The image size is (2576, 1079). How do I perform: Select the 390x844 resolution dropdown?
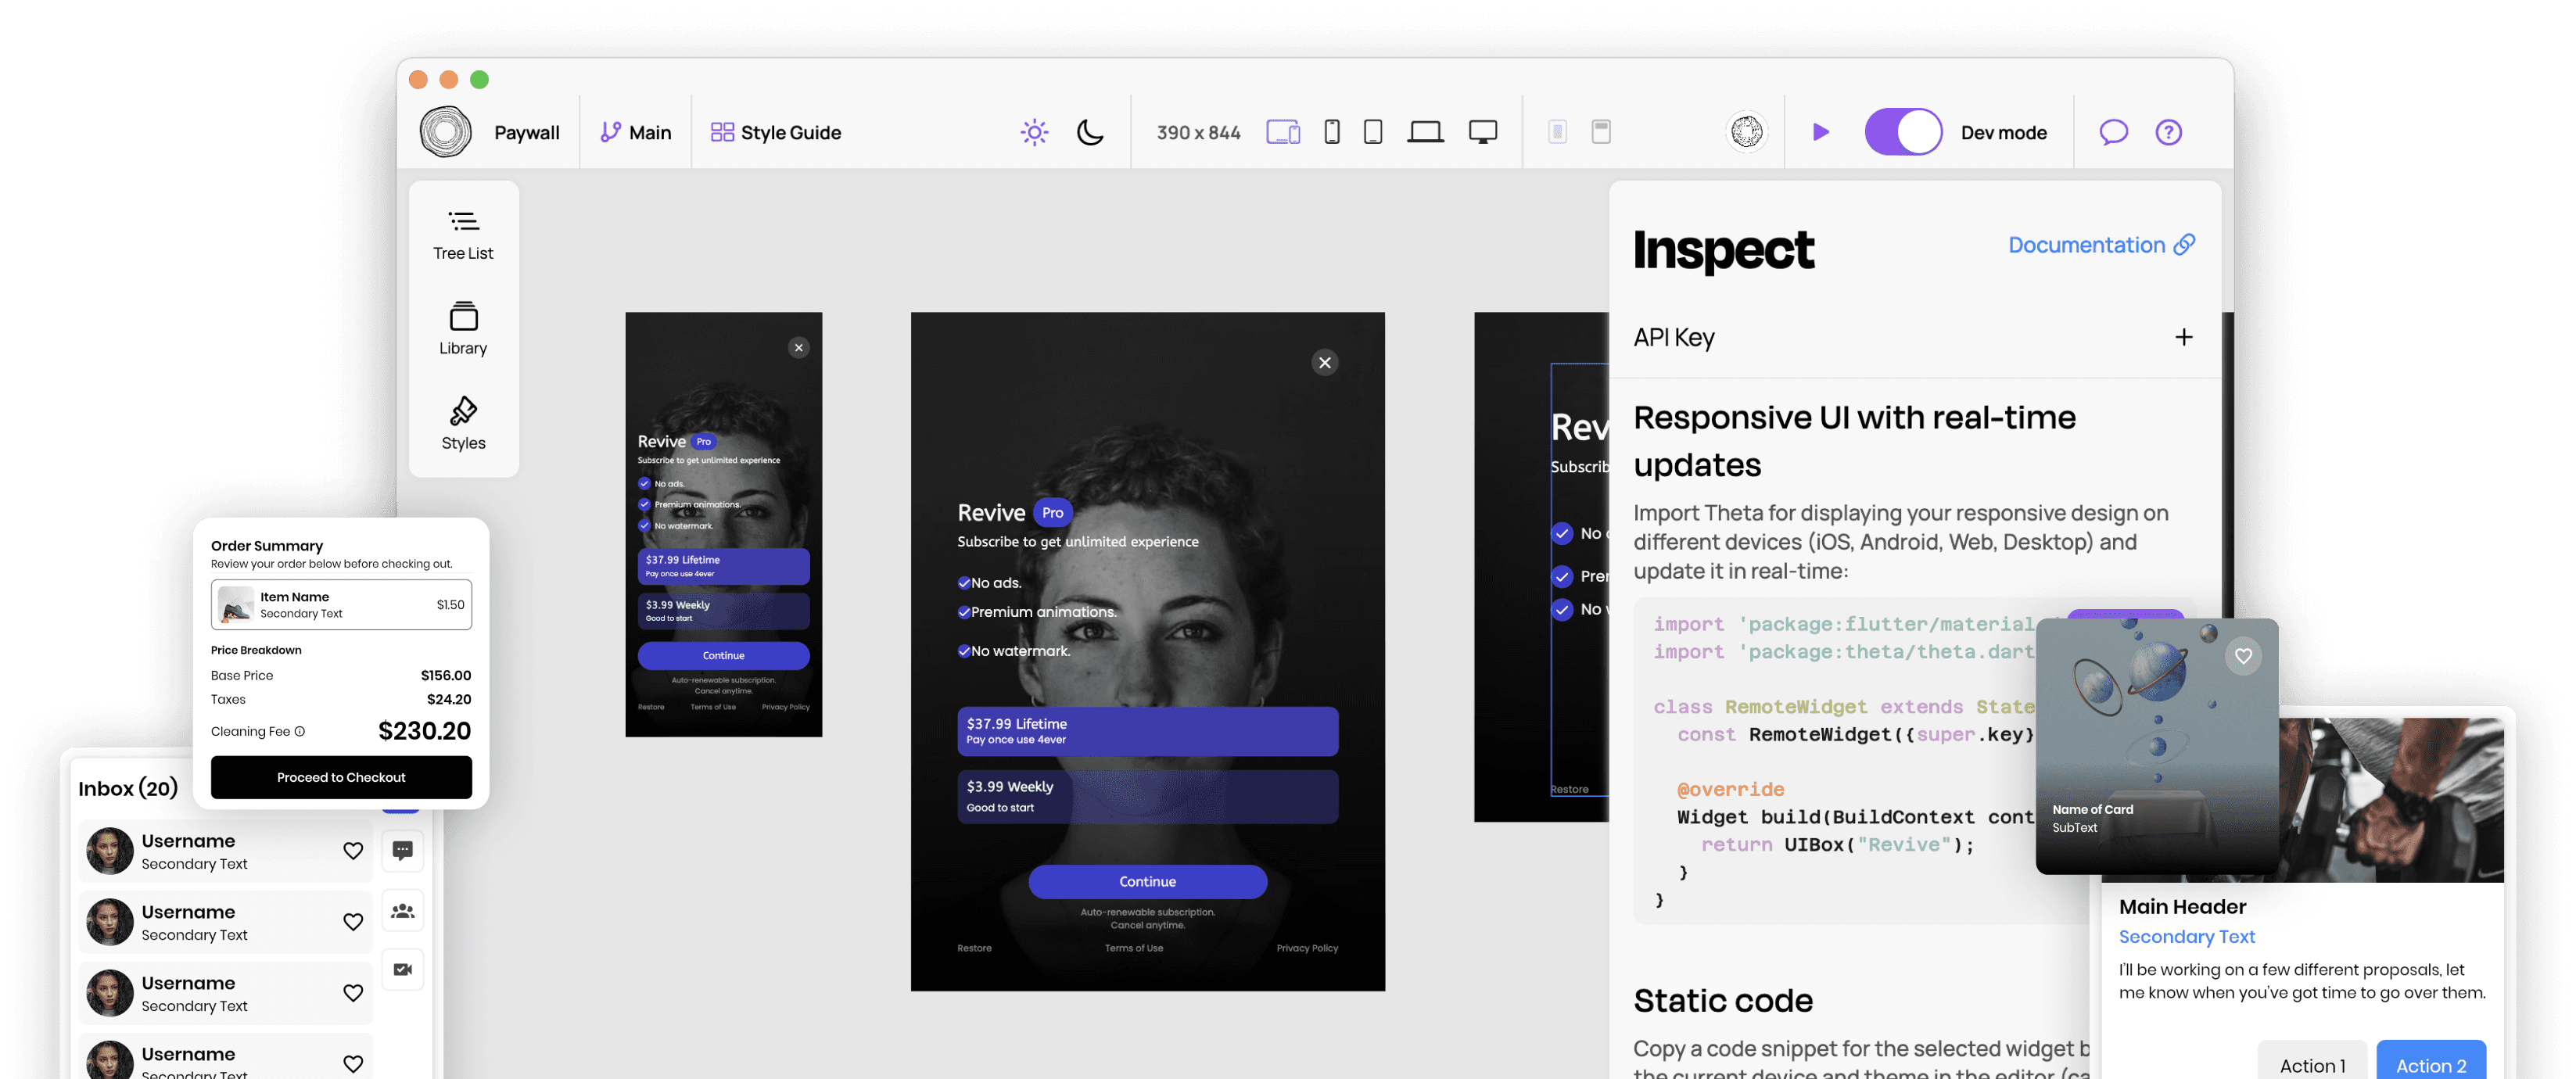coord(1197,130)
